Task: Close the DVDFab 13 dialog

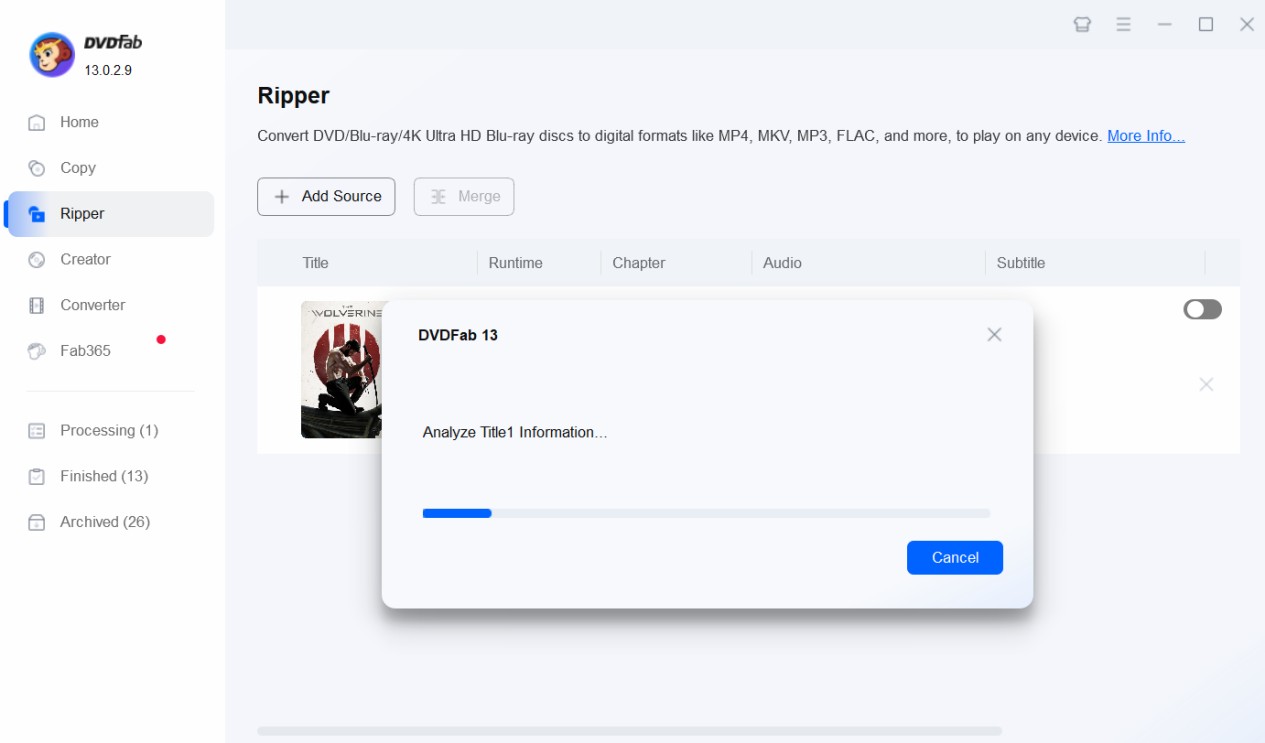Action: coord(994,335)
